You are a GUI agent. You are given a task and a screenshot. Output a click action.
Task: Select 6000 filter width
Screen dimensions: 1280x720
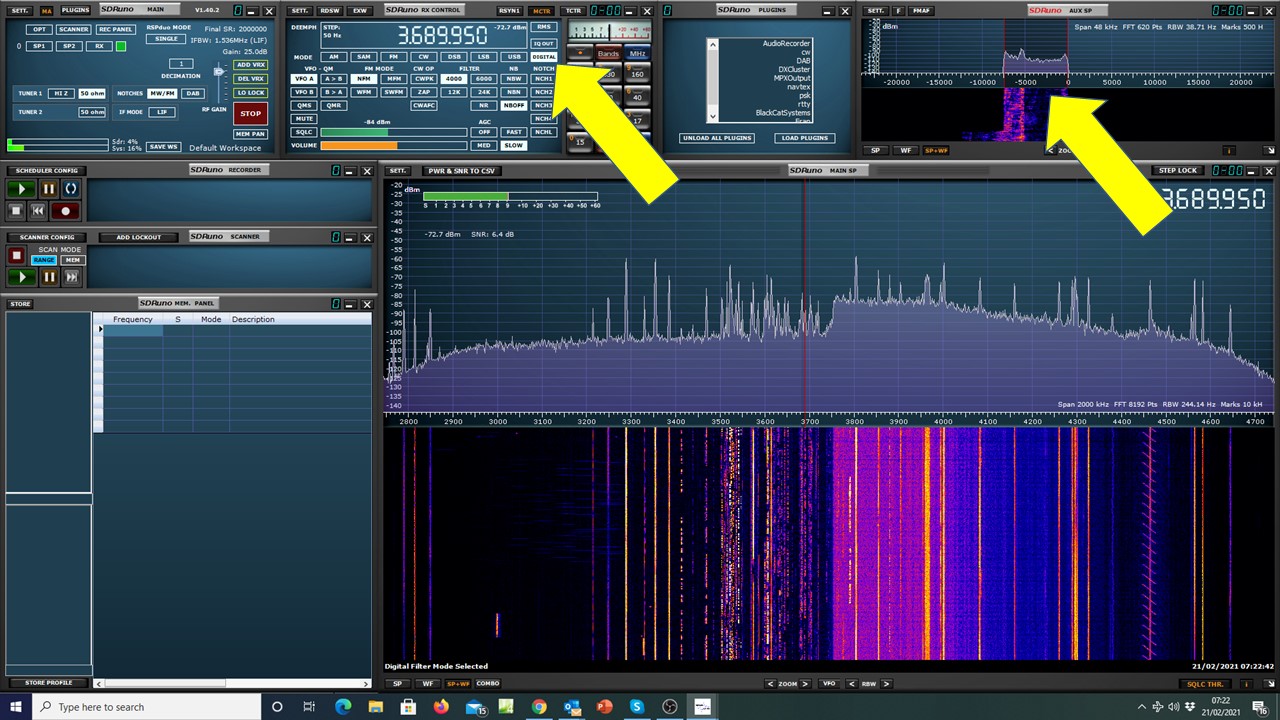tap(483, 78)
